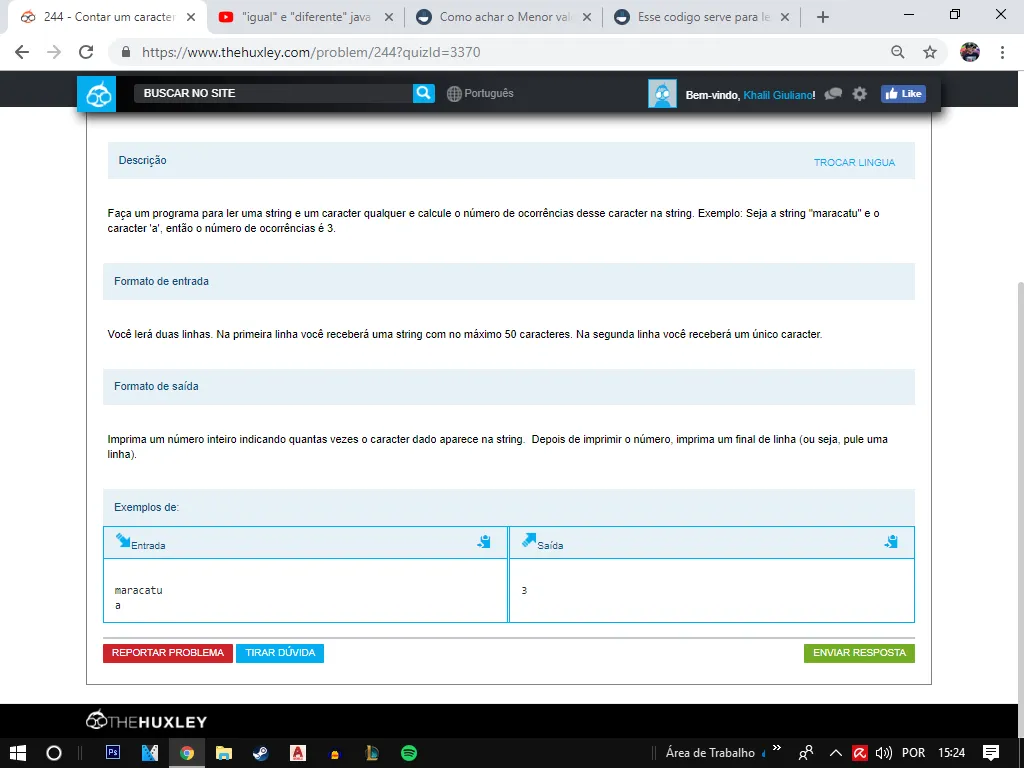Close the 244 - Contar um caracter tab
This screenshot has height=768, width=1024.
coord(191,18)
